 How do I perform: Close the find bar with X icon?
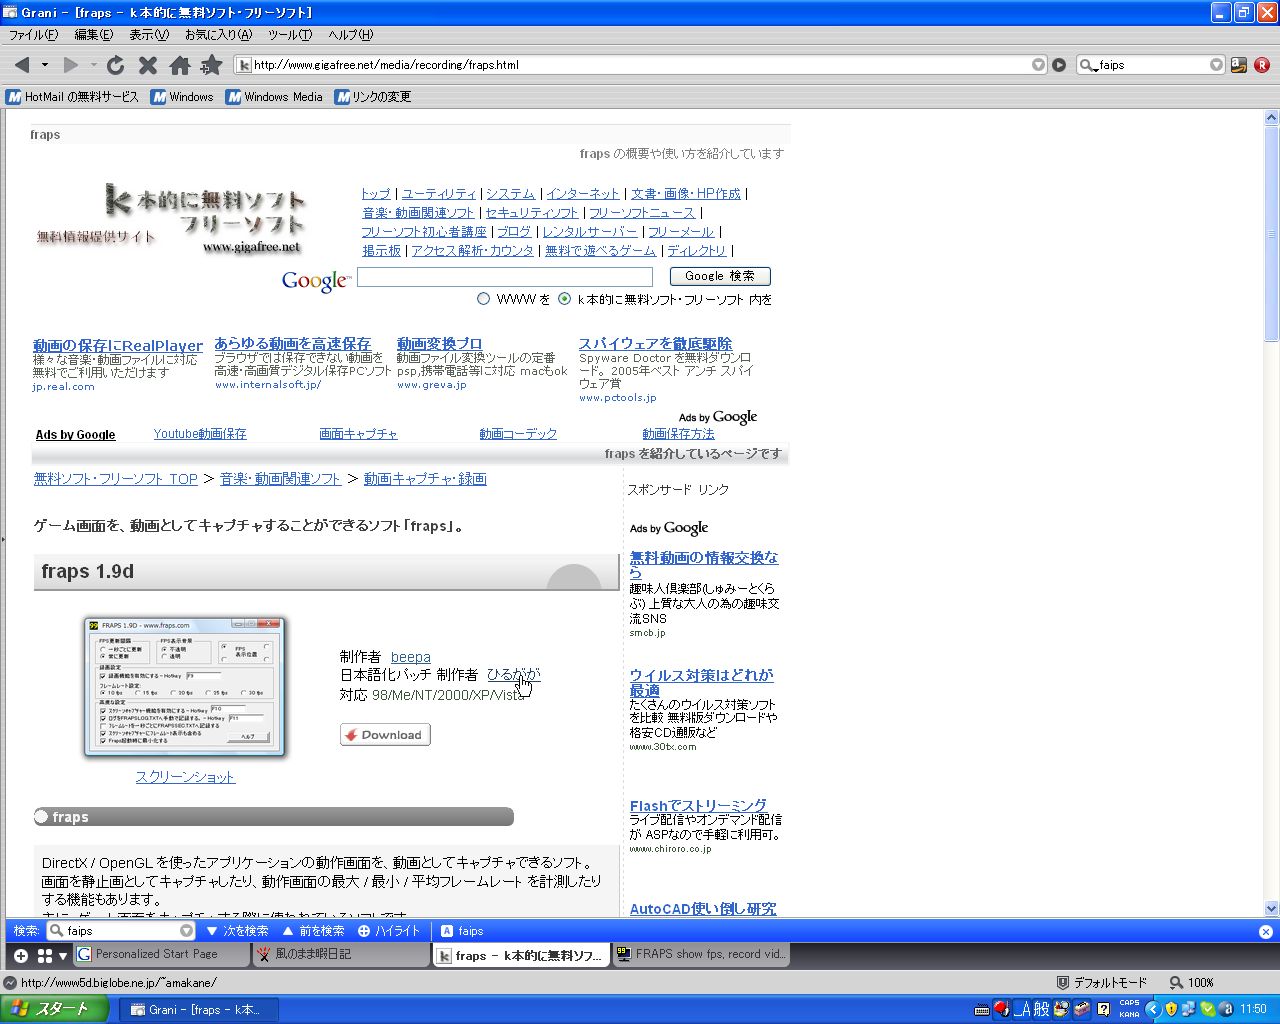pos(1265,931)
